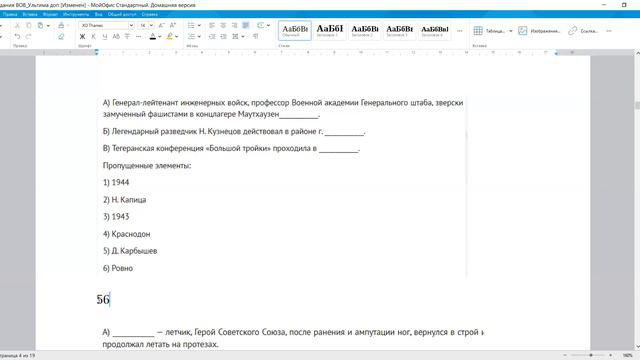Click the line spacing icon
The height and width of the screenshot is (360, 640).
pos(235,36)
